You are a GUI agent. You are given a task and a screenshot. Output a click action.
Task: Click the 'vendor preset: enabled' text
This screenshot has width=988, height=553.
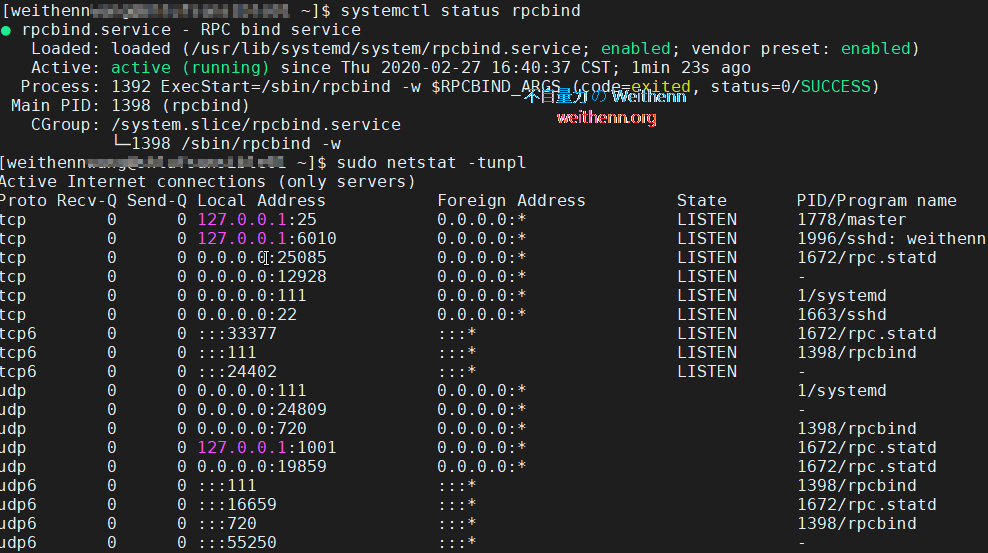(801, 48)
